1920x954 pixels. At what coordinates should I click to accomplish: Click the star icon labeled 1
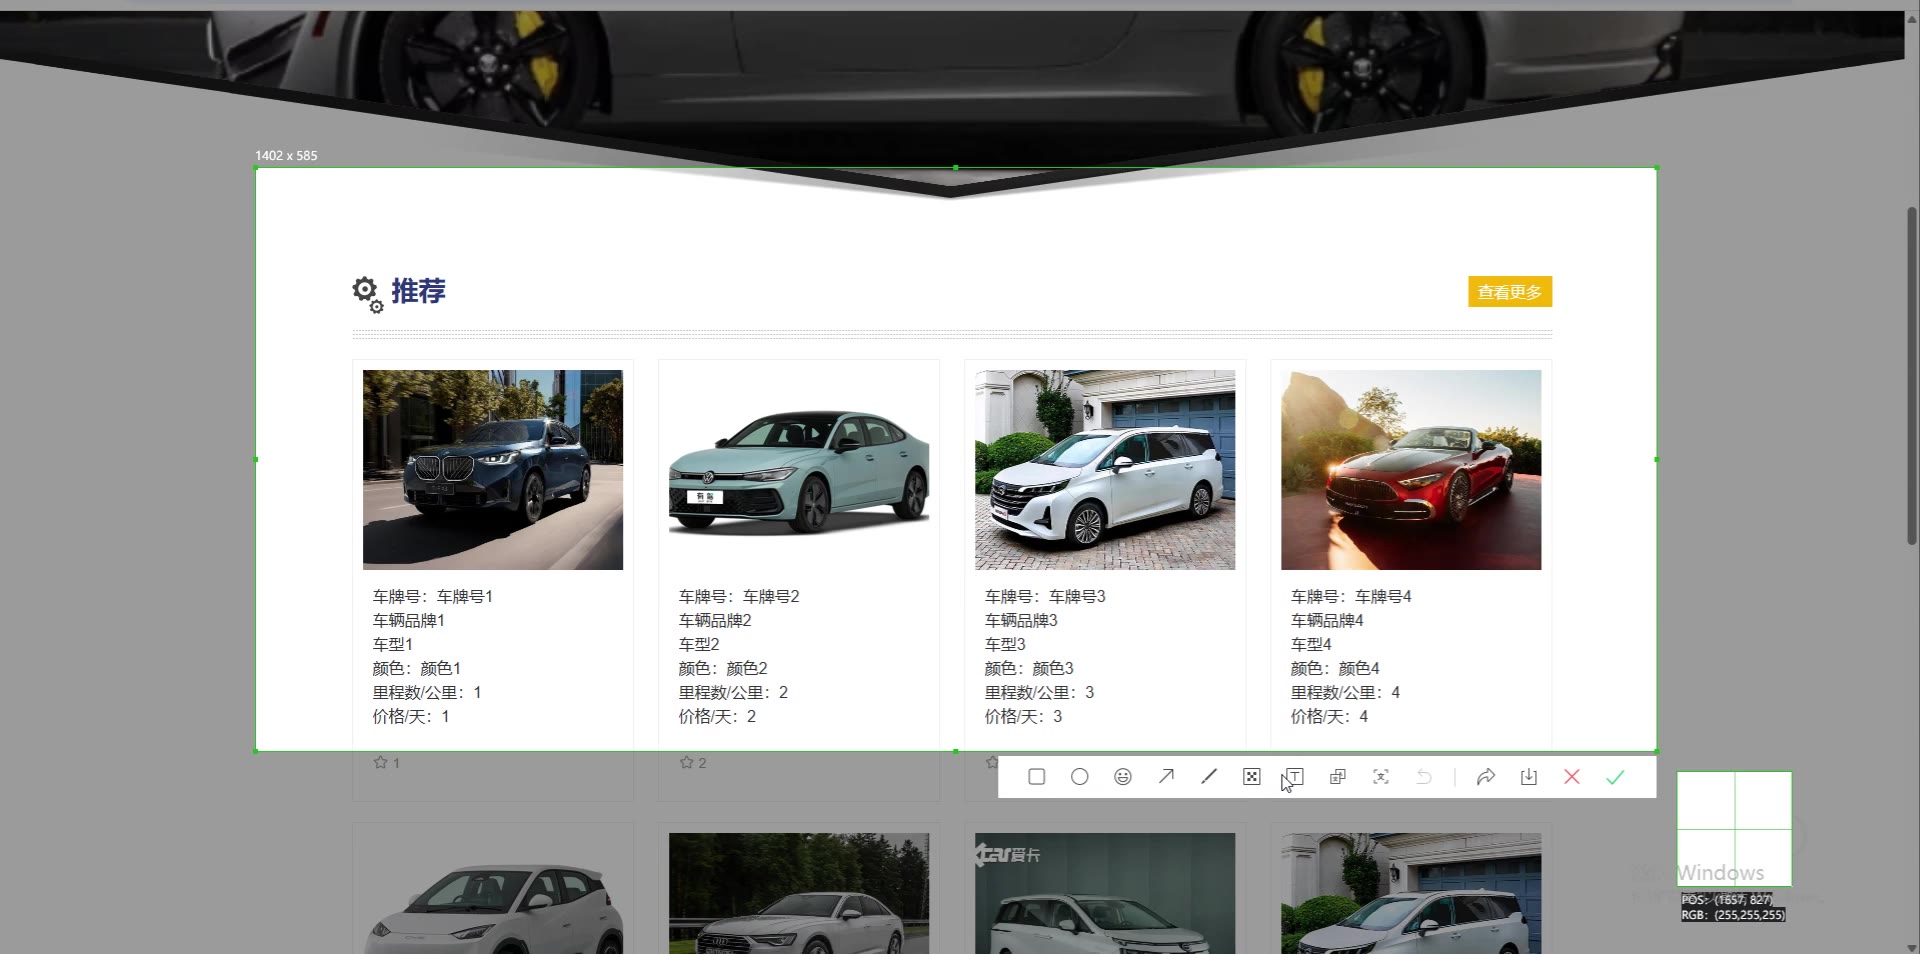pyautogui.click(x=380, y=762)
